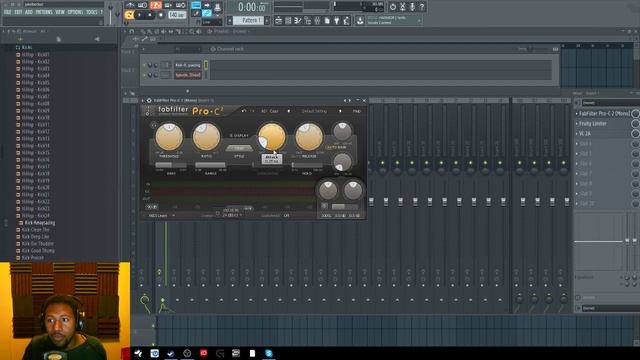
Task: Click the Copy button in Pro-C 2
Action: [274, 111]
